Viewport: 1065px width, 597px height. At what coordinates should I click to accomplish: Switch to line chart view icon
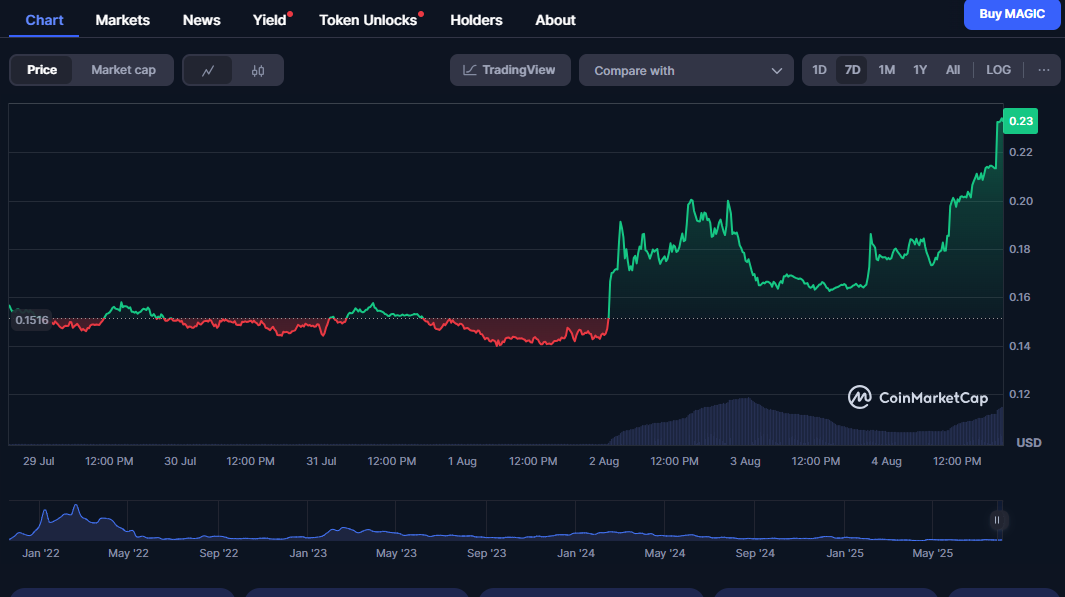208,71
